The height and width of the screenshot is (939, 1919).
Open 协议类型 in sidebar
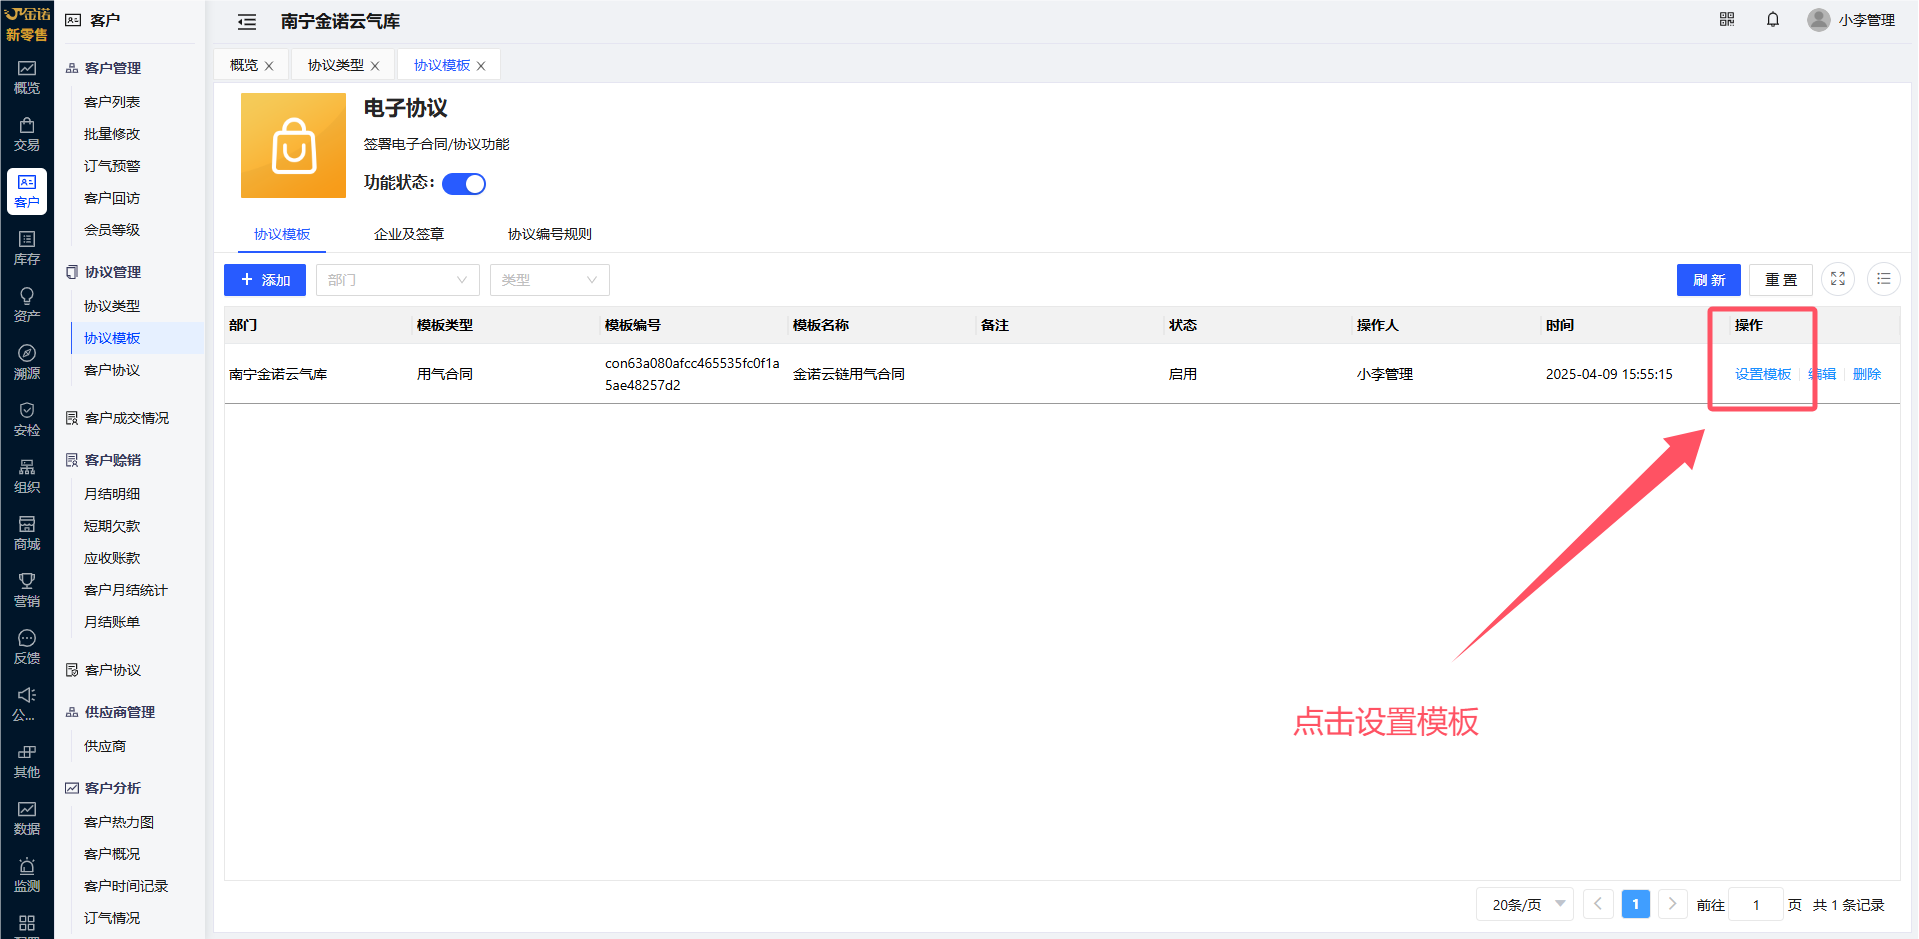tap(112, 306)
